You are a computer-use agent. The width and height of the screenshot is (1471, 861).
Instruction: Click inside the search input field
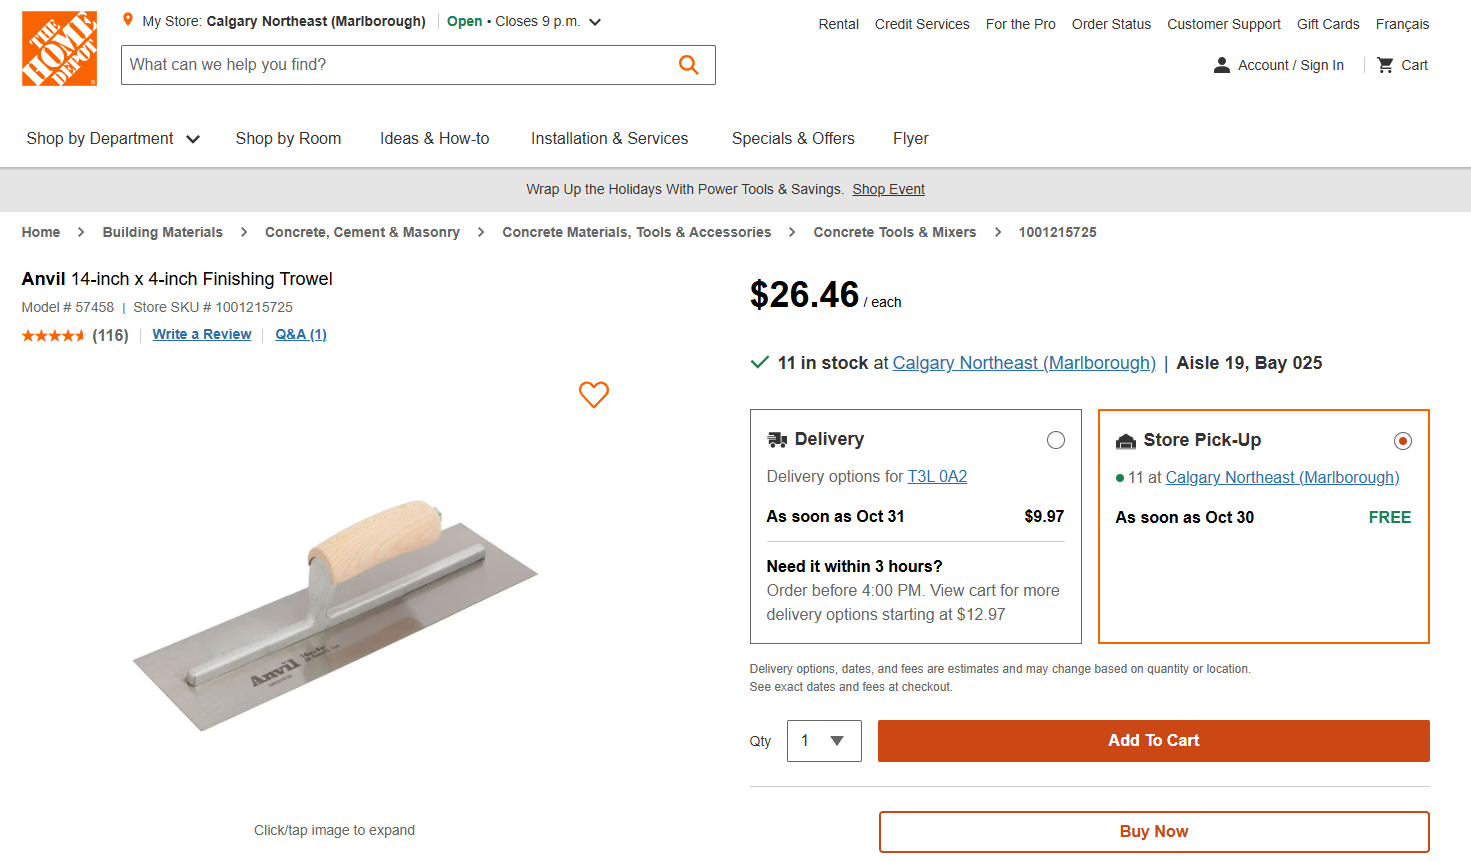tap(400, 64)
